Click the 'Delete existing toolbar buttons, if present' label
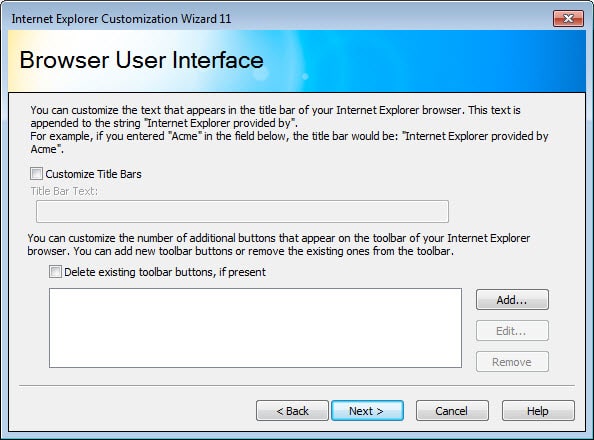The image size is (594, 440). (165, 272)
